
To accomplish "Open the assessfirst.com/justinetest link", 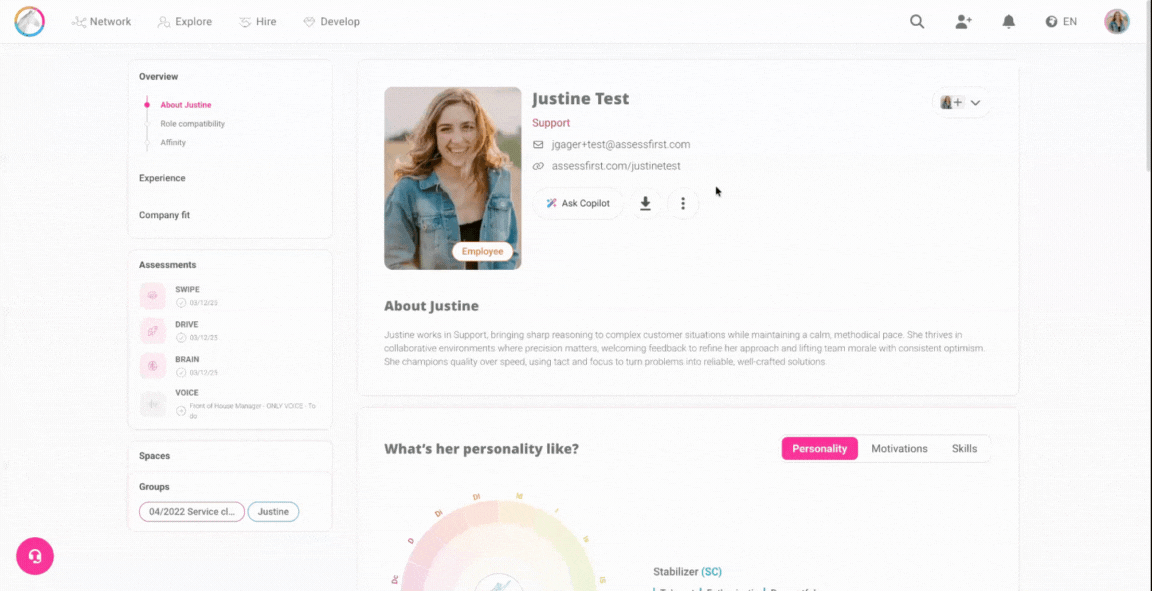I will [x=616, y=166].
